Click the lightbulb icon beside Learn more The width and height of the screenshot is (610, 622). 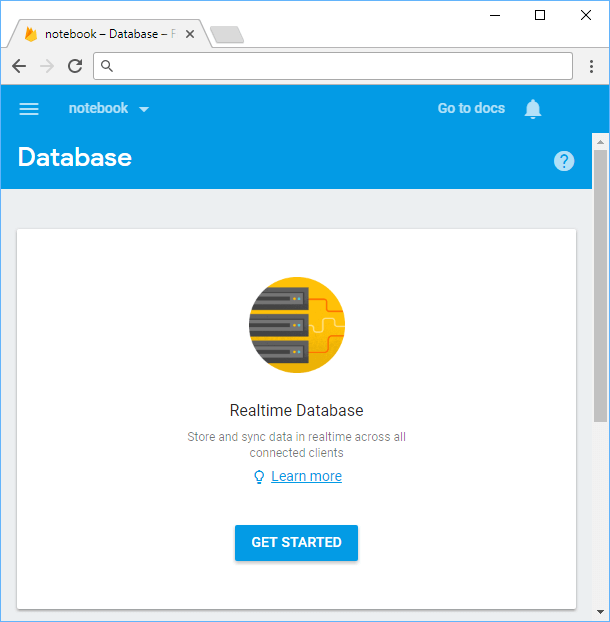259,476
